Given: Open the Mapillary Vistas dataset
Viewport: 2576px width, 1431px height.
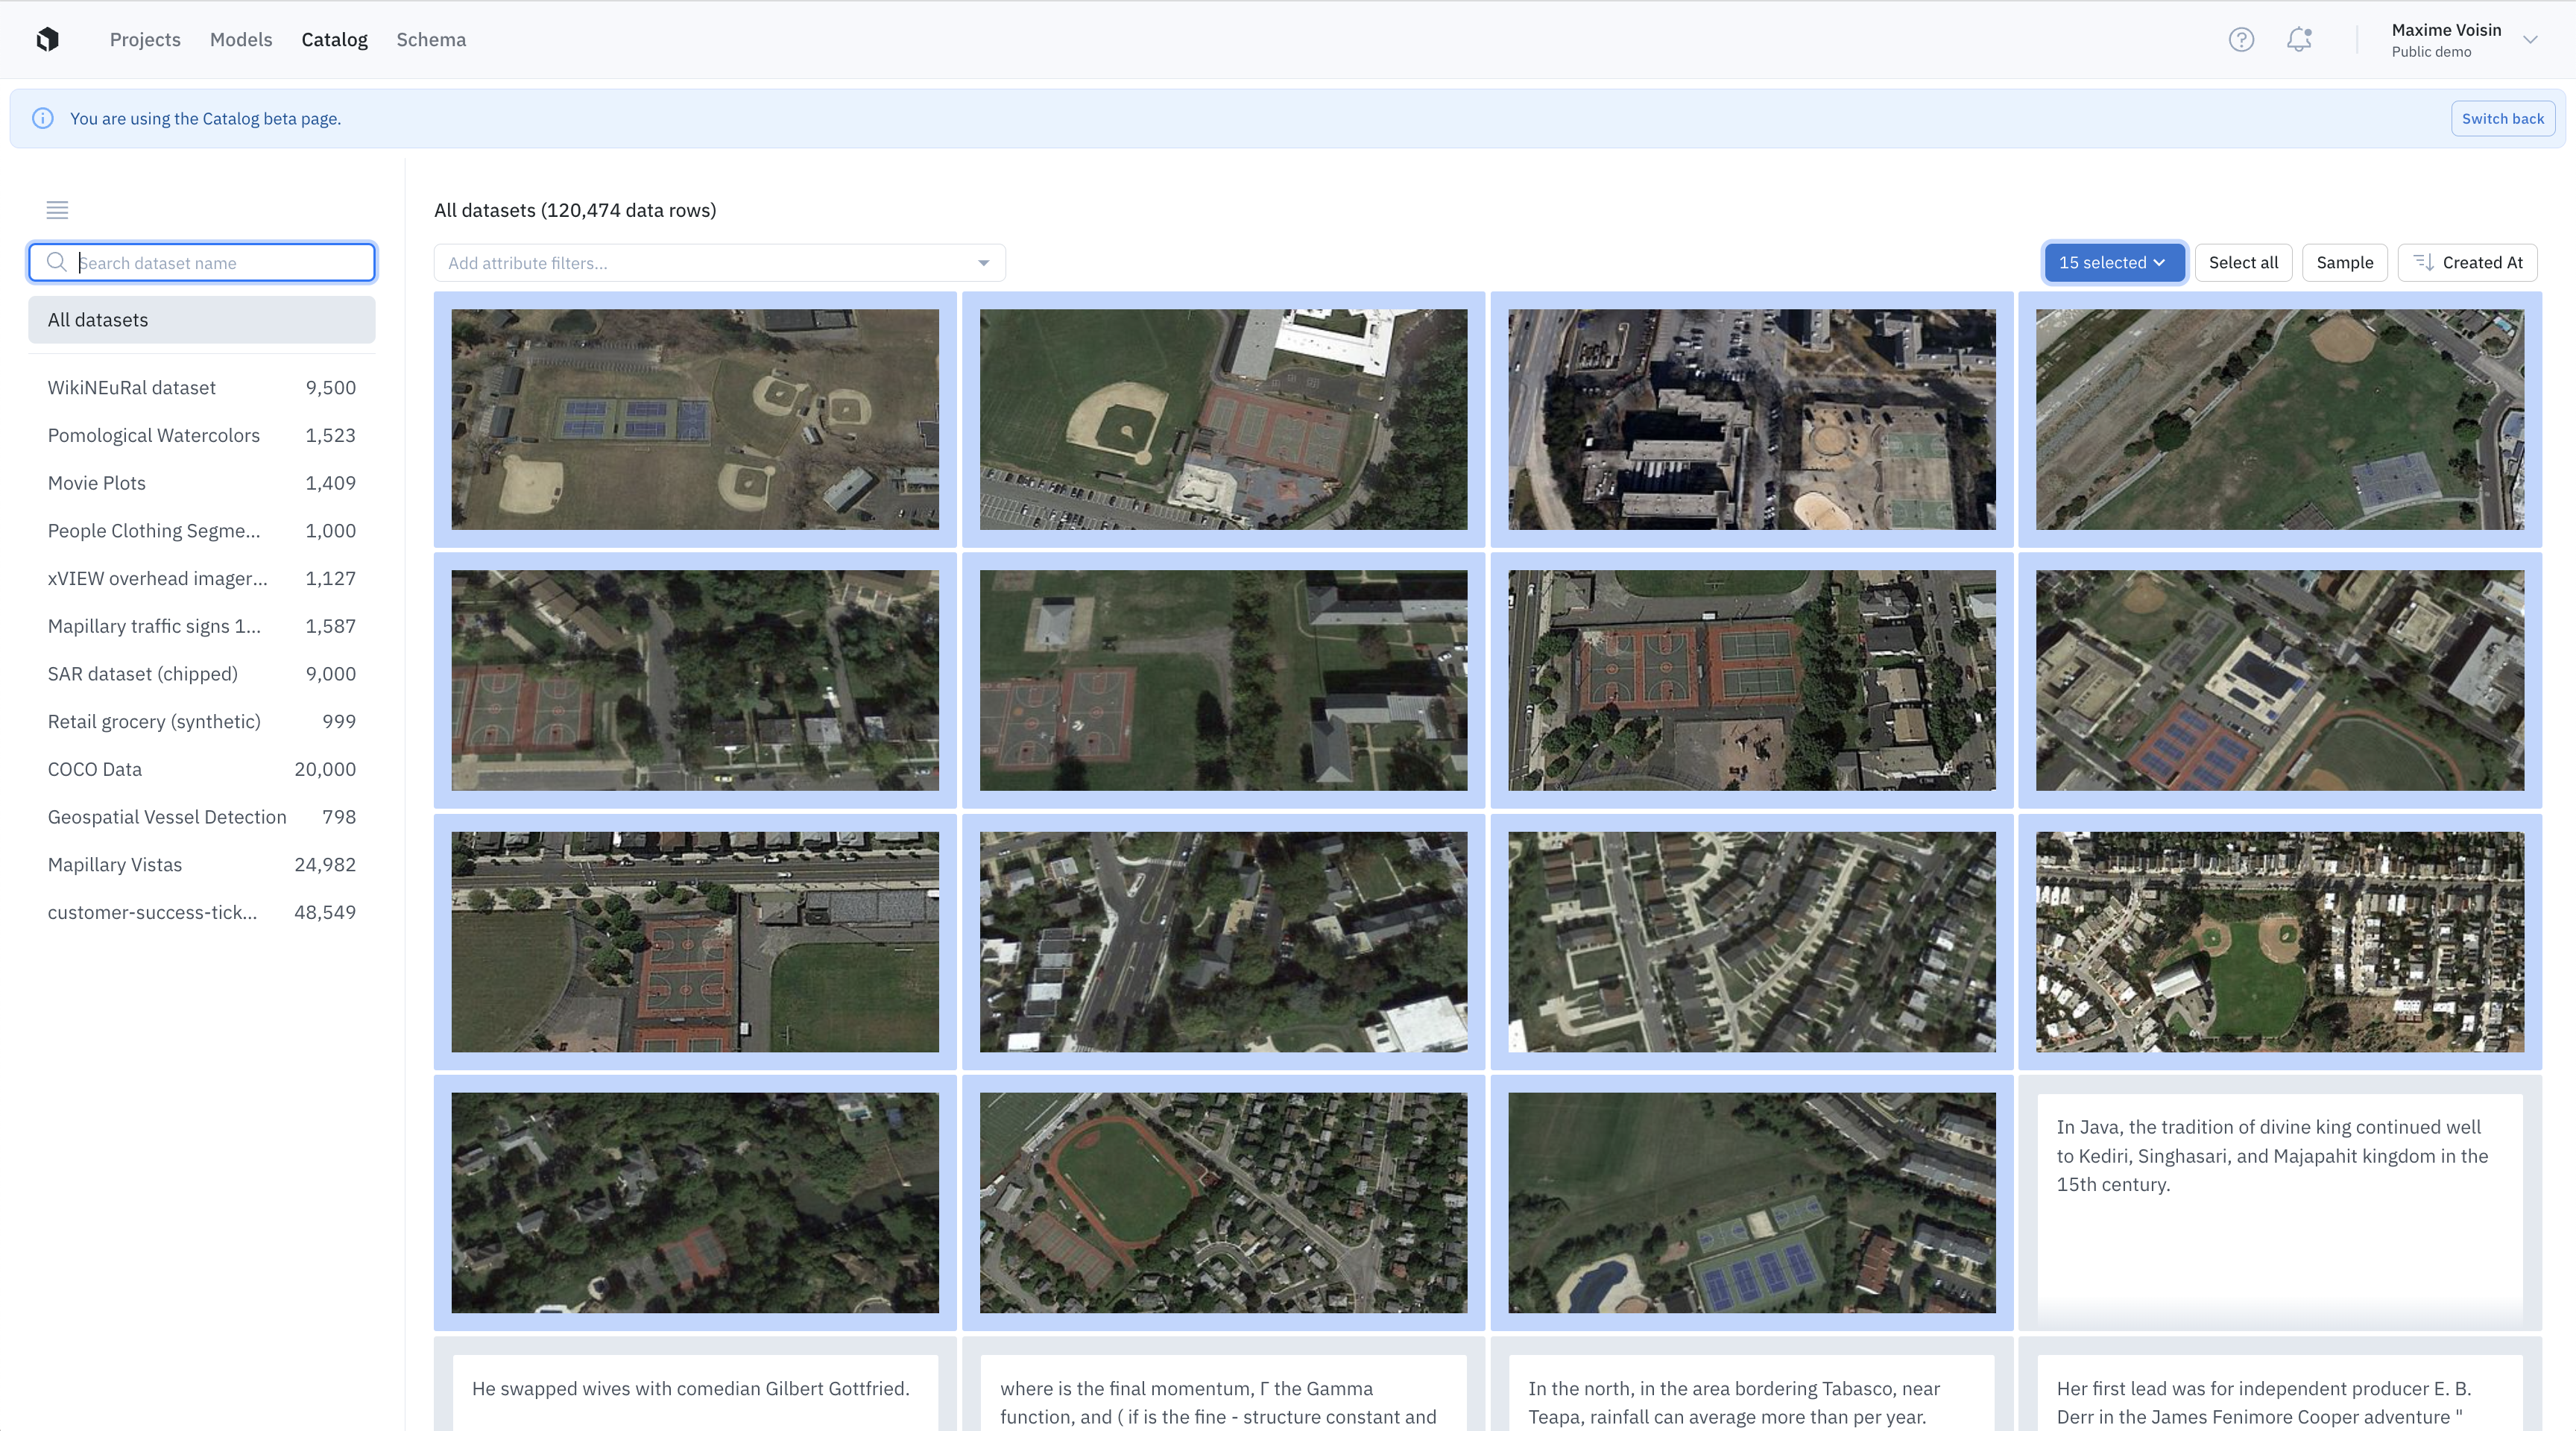Looking at the screenshot, I should coord(202,864).
